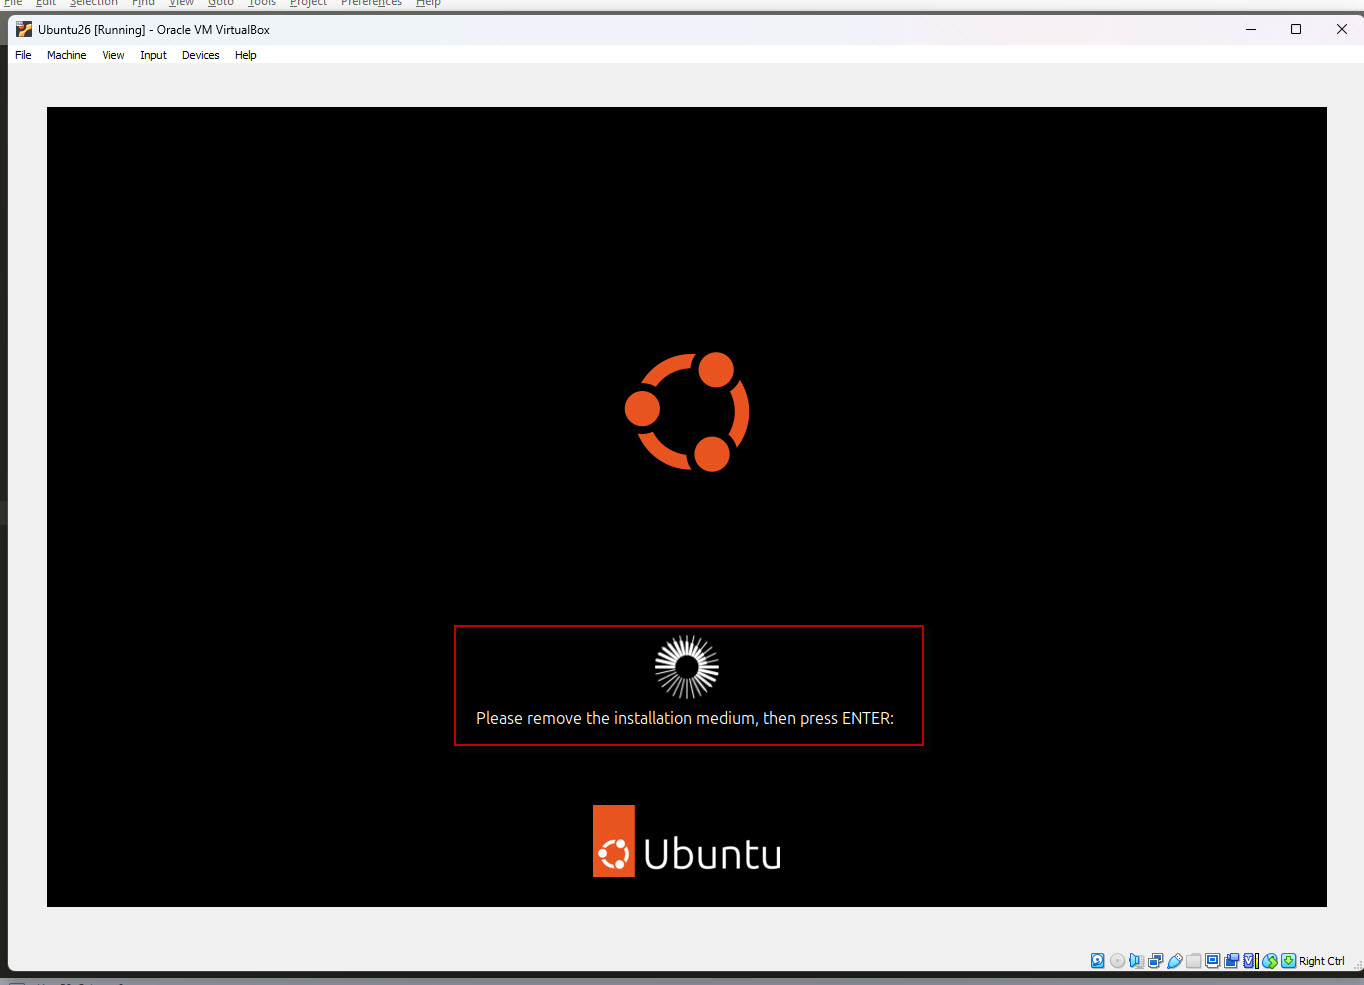Click the screen recording status icon

coord(1231,961)
